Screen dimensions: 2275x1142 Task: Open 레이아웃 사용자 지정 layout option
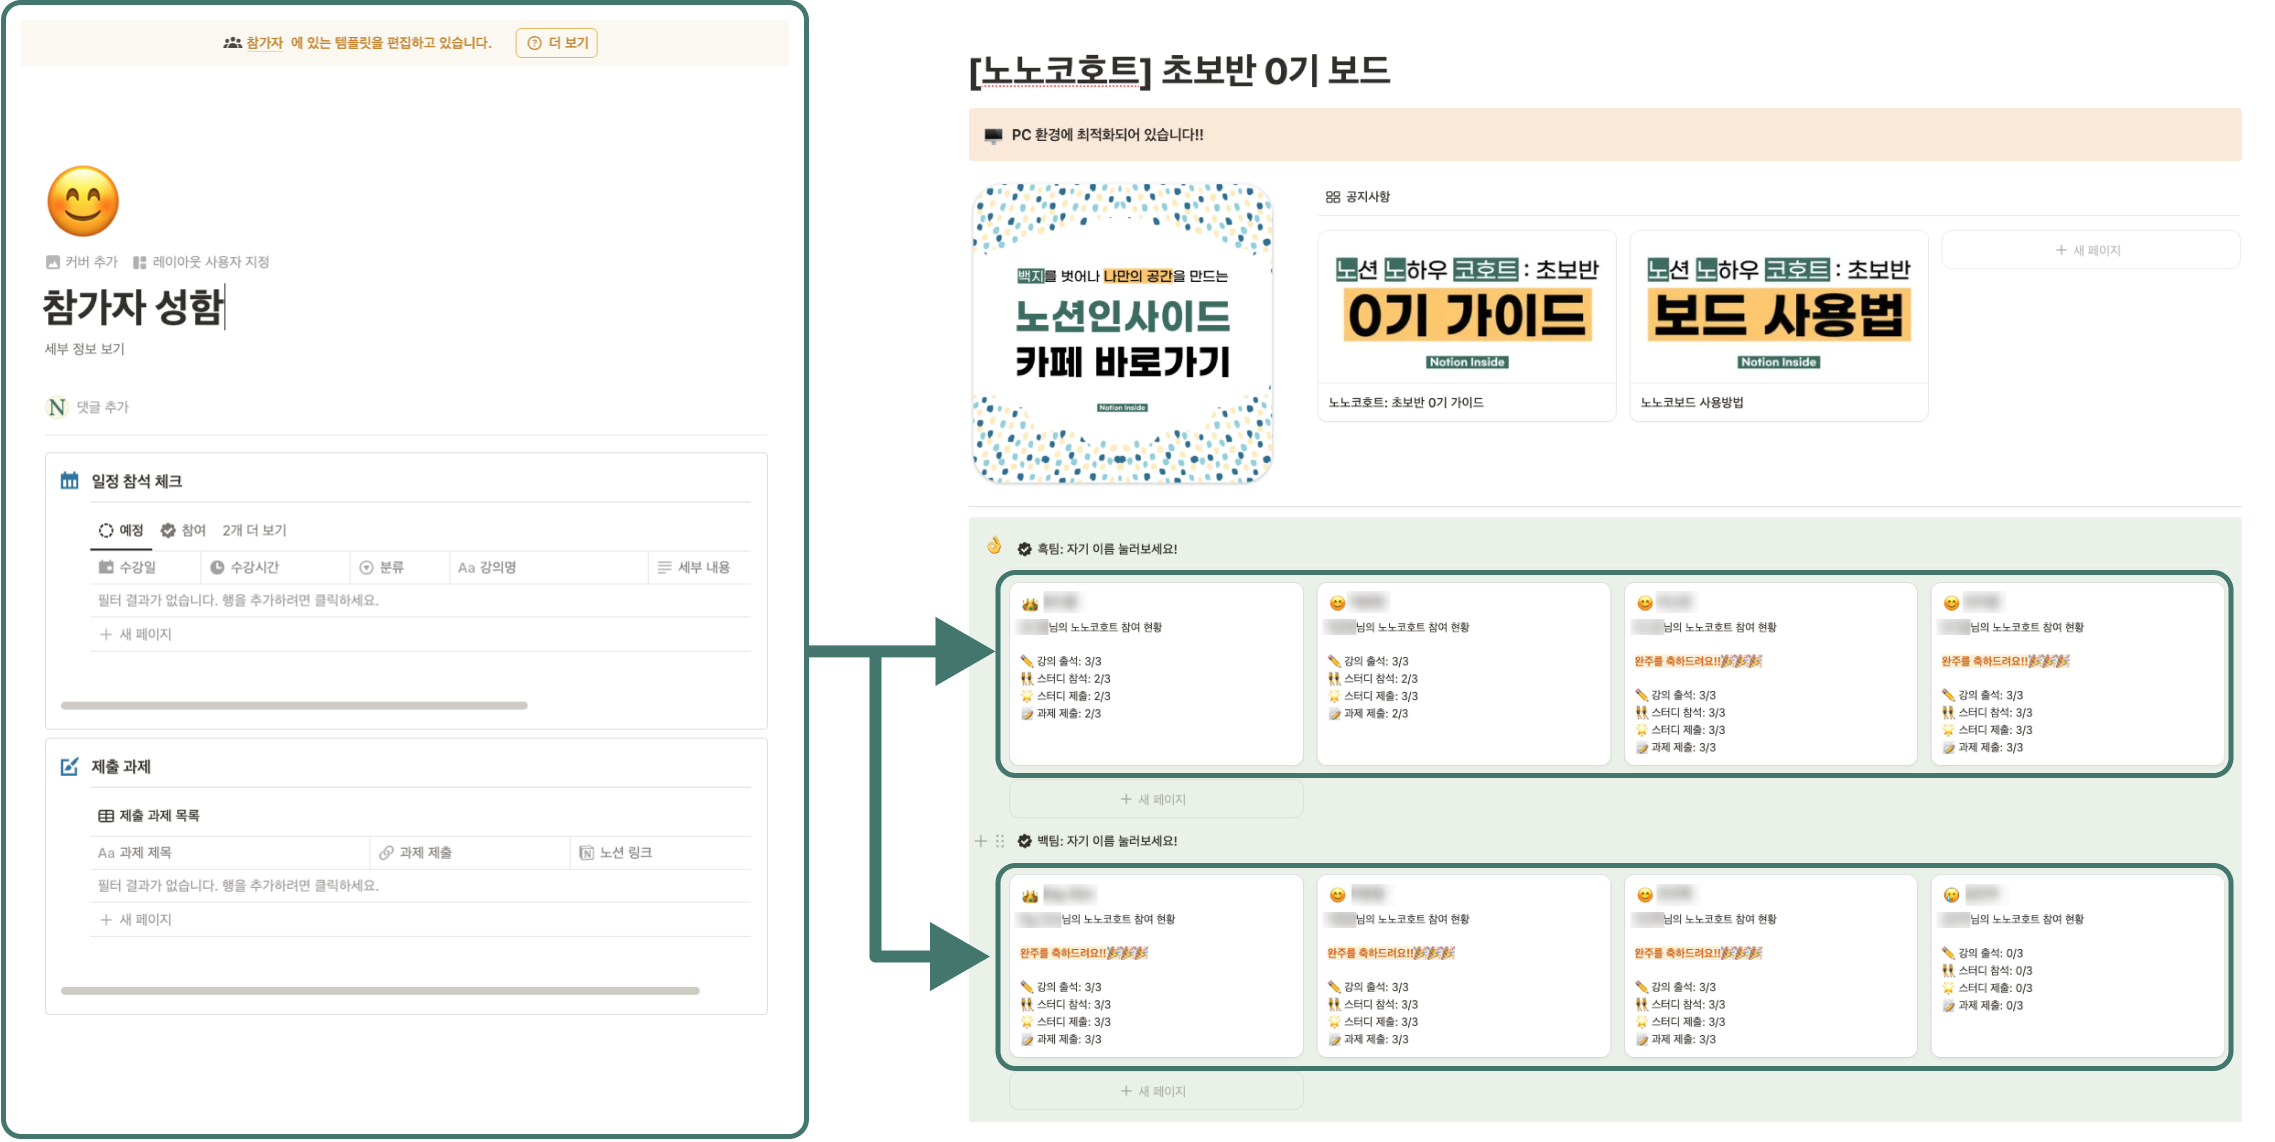(201, 262)
